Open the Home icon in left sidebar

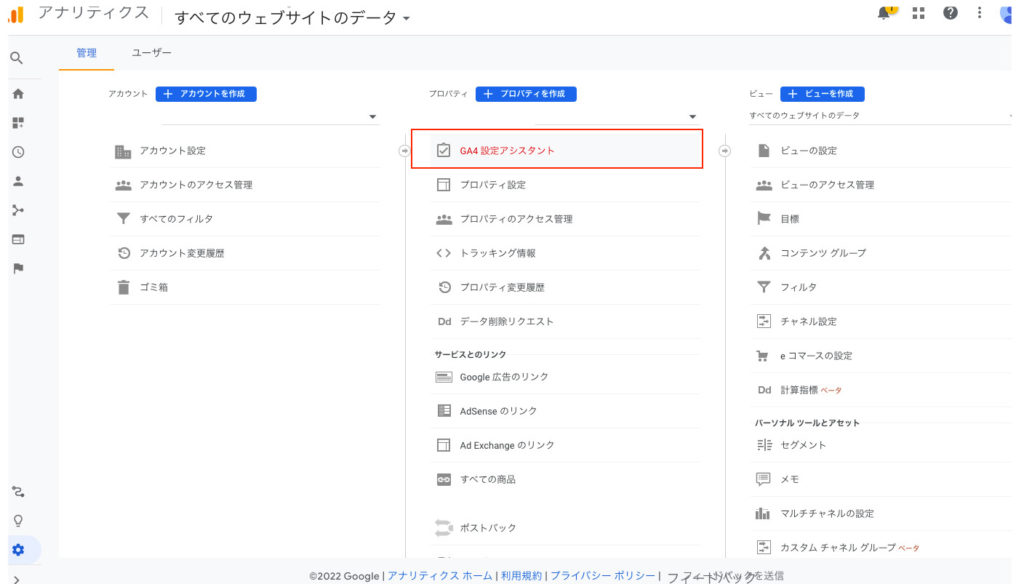point(17,94)
